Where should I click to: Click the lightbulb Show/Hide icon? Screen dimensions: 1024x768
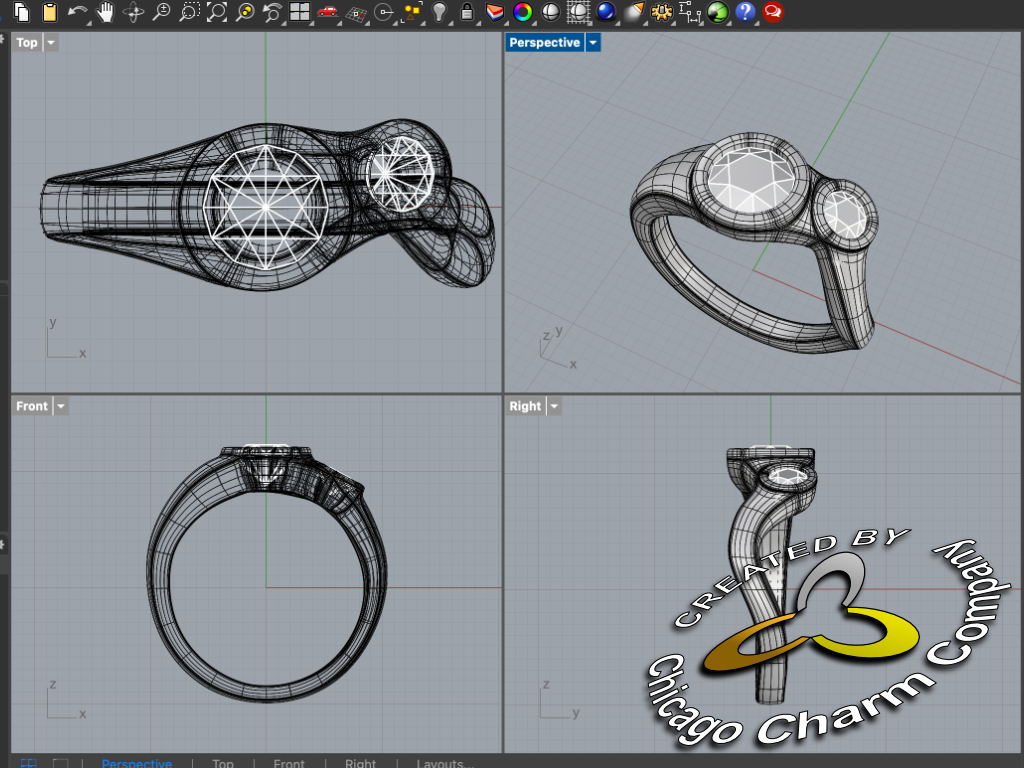(x=439, y=12)
